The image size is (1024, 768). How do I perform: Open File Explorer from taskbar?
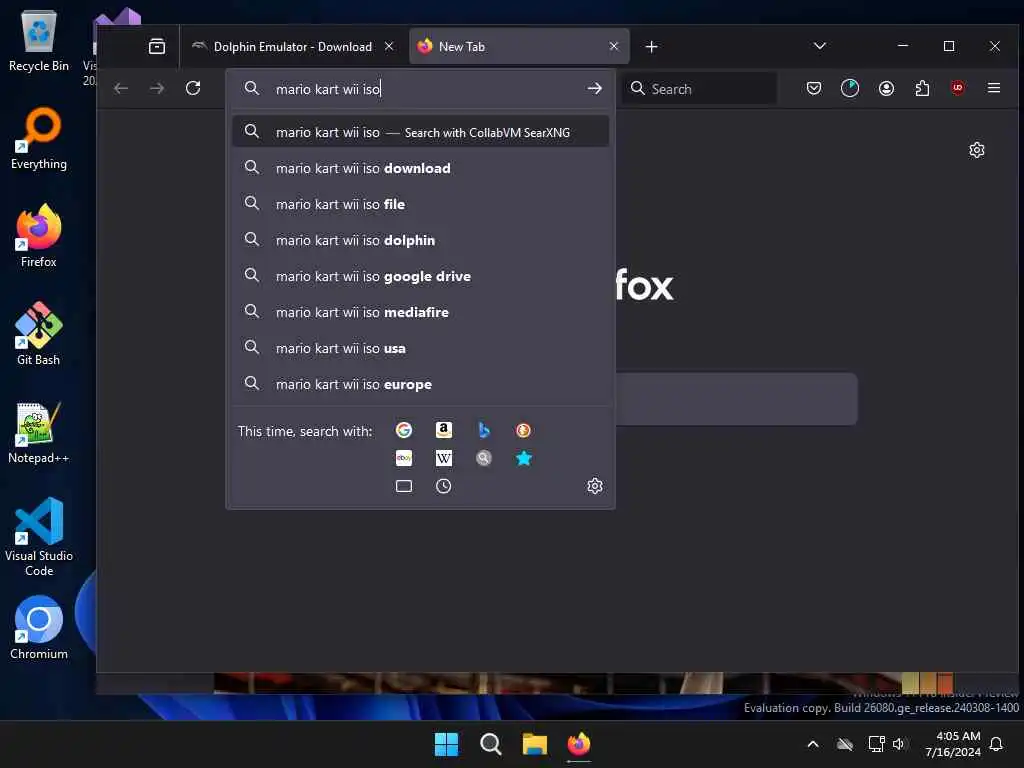click(534, 744)
